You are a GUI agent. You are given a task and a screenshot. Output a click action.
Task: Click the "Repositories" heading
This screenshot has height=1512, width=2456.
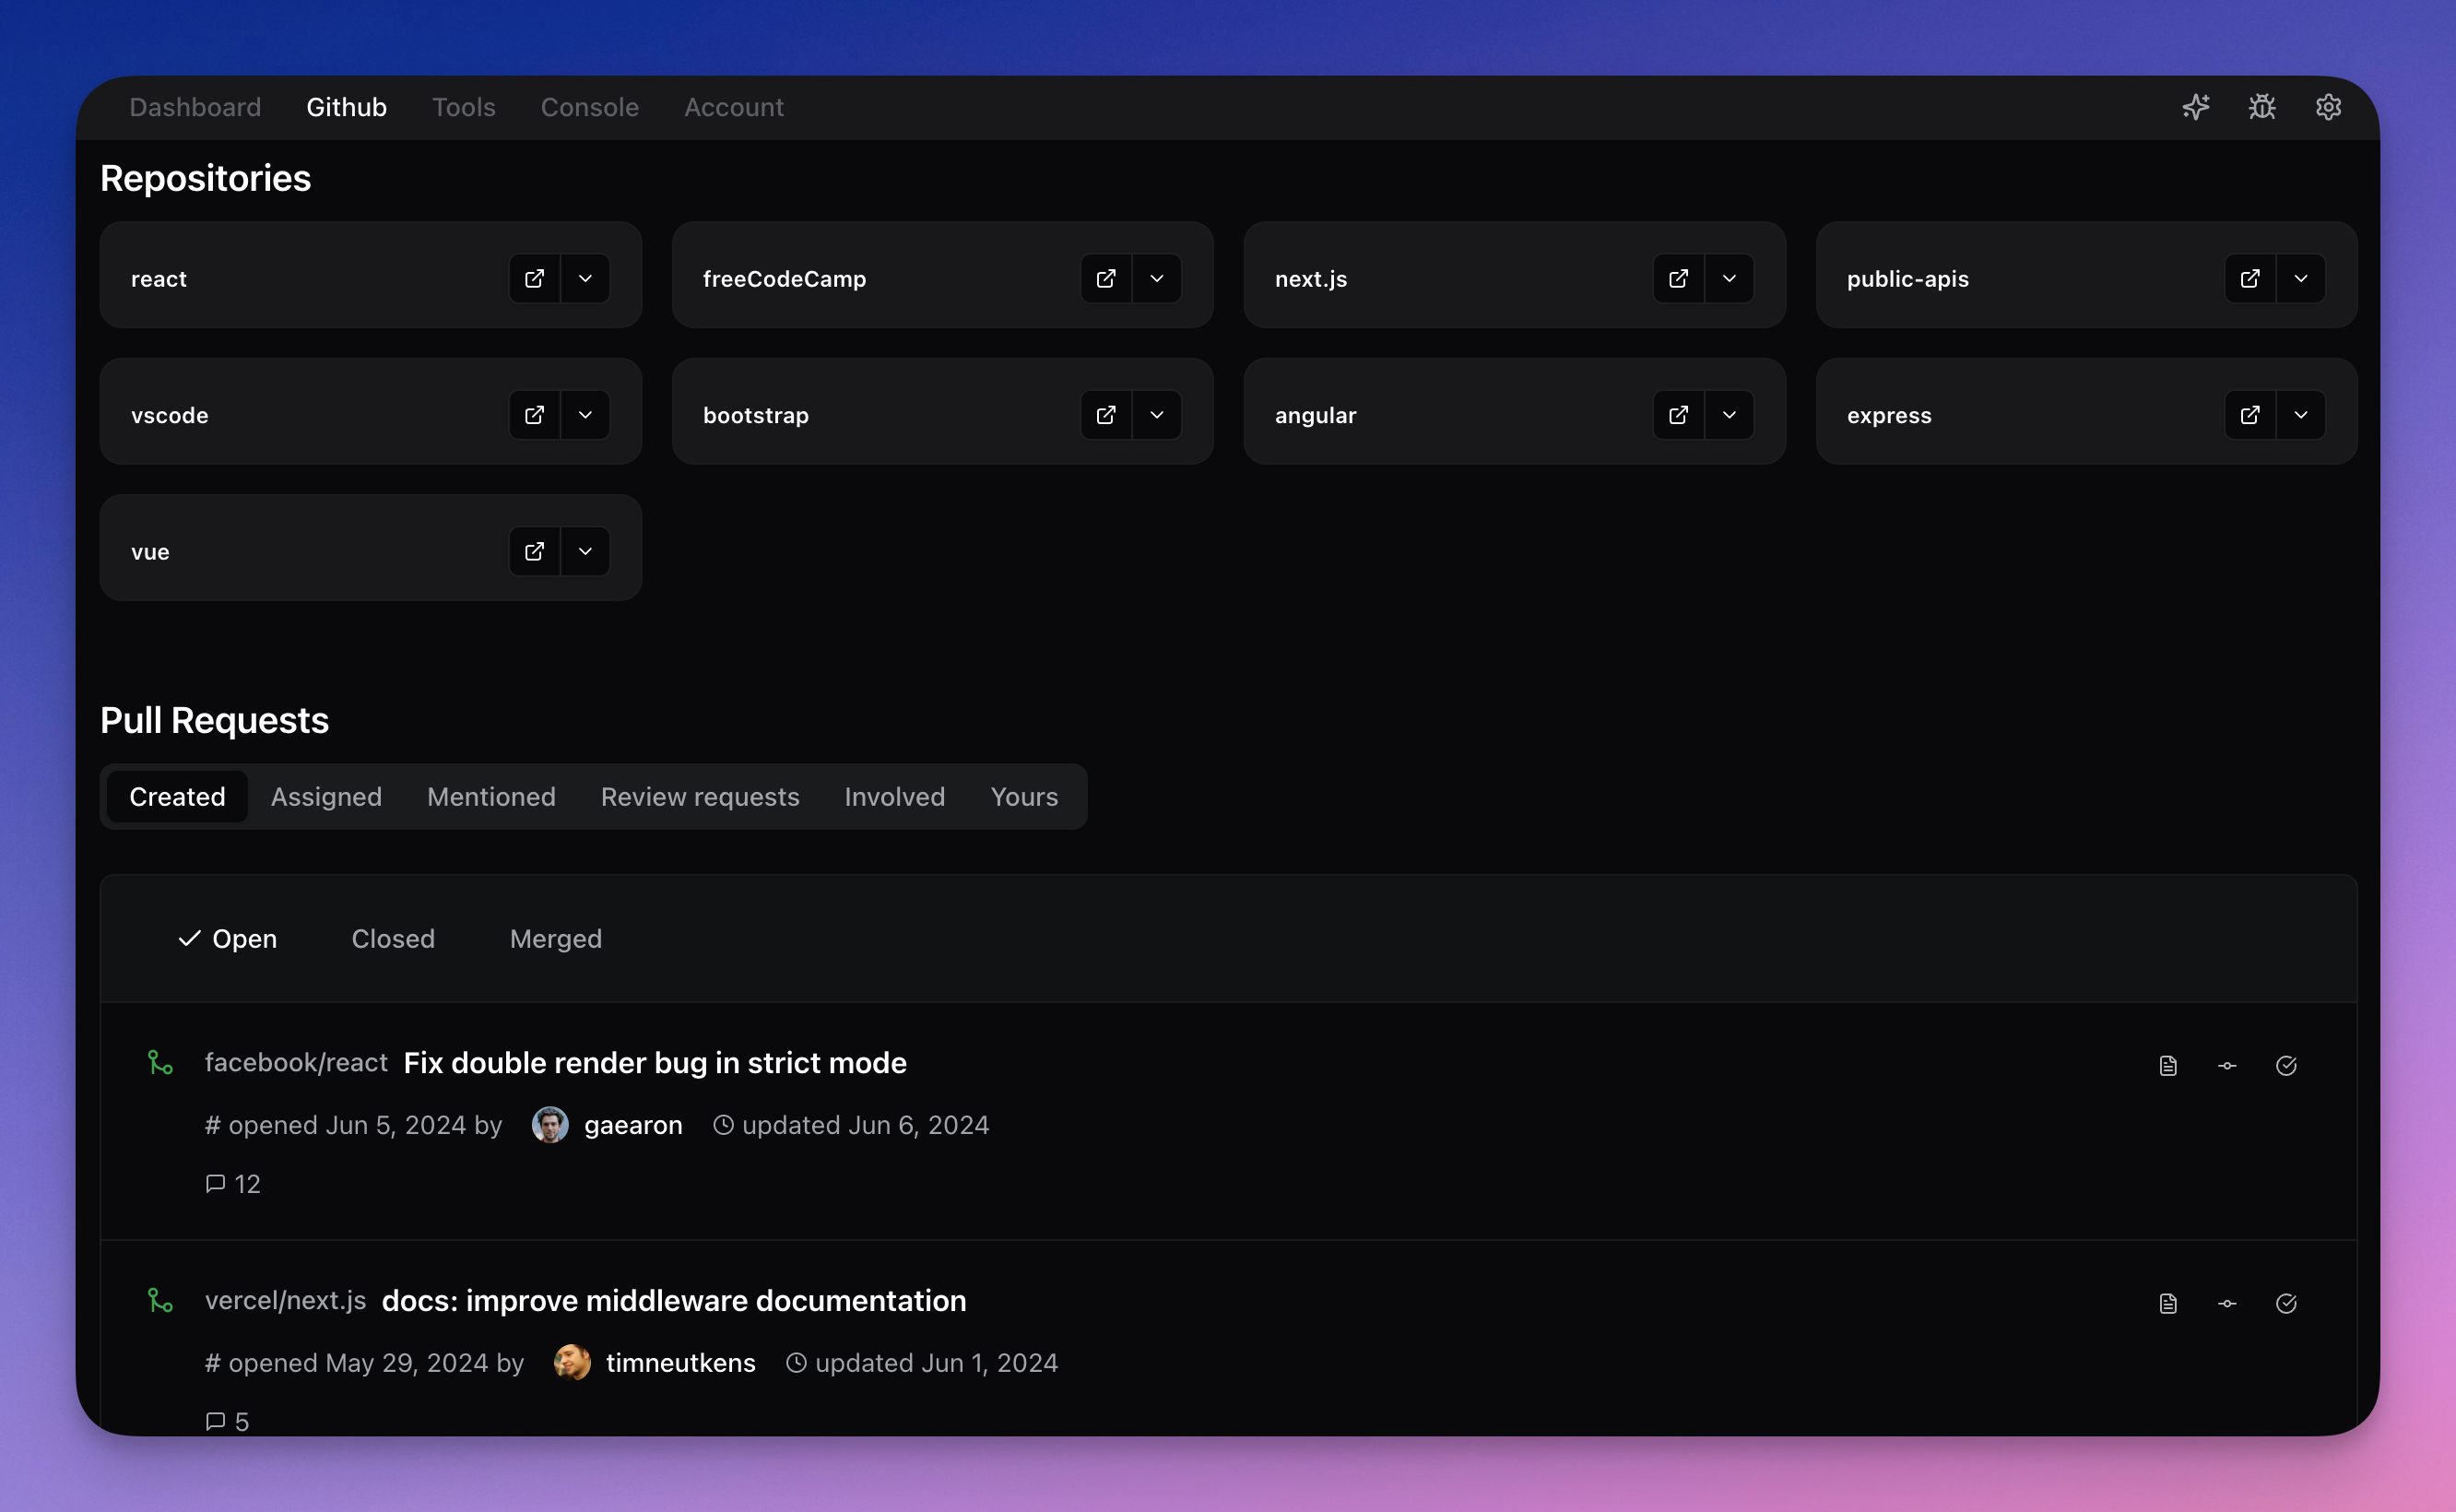205,178
